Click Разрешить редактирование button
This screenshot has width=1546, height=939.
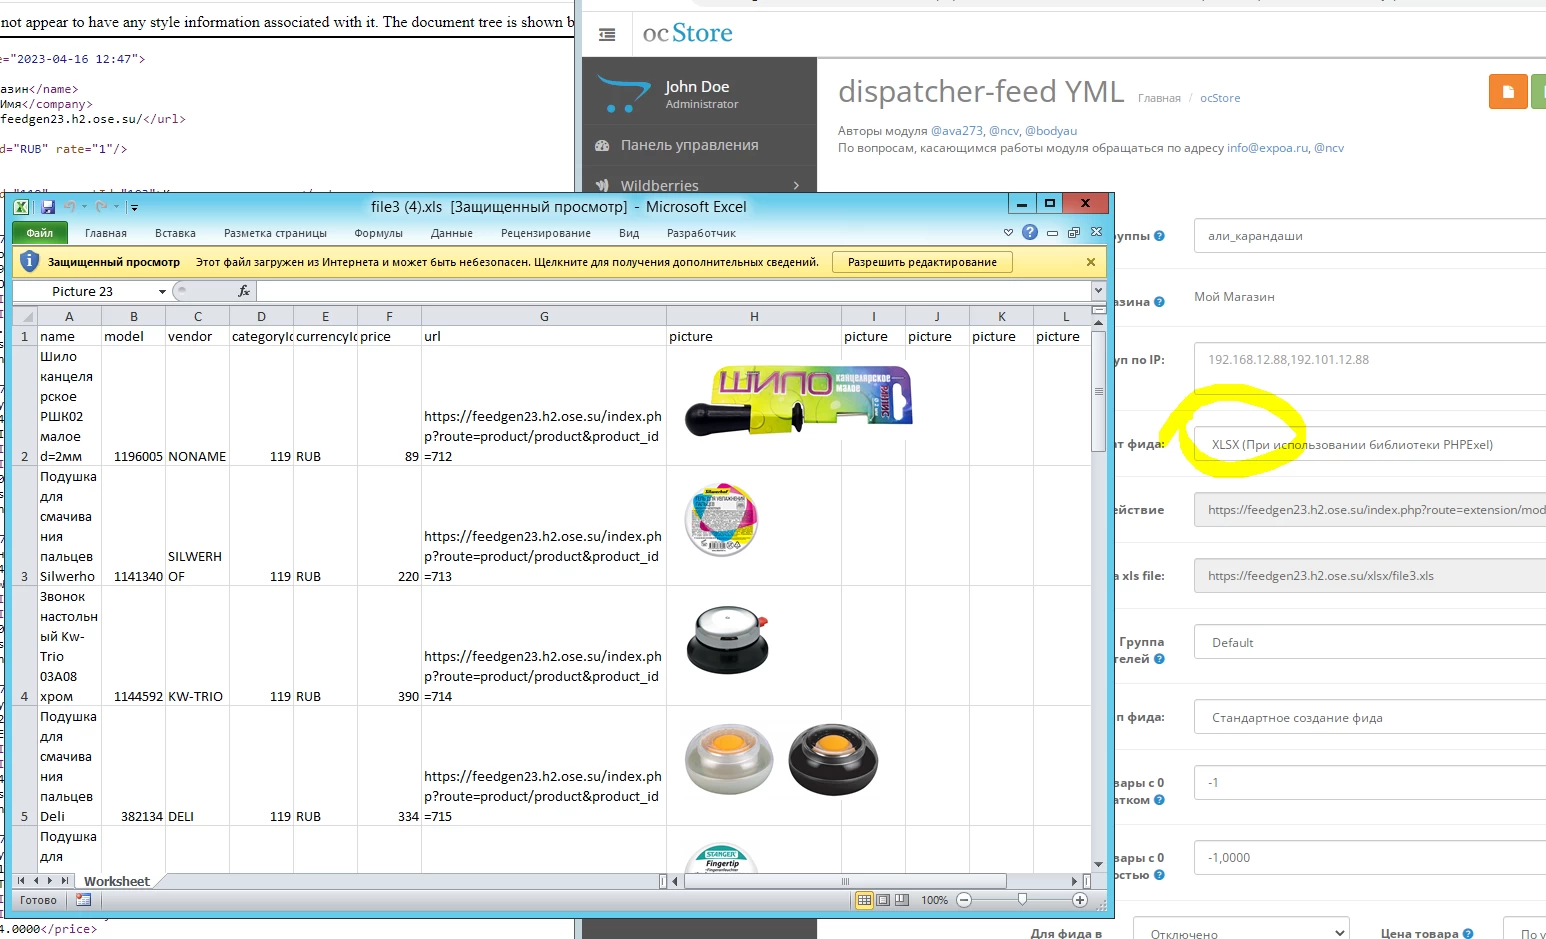922,262
